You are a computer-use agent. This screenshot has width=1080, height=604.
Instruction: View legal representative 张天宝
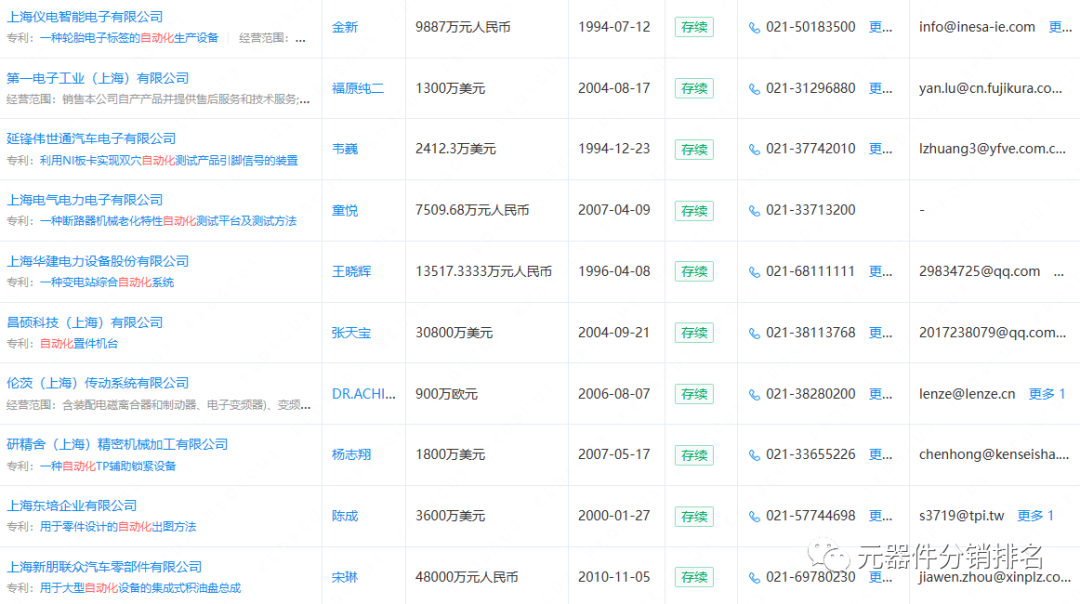coord(351,333)
